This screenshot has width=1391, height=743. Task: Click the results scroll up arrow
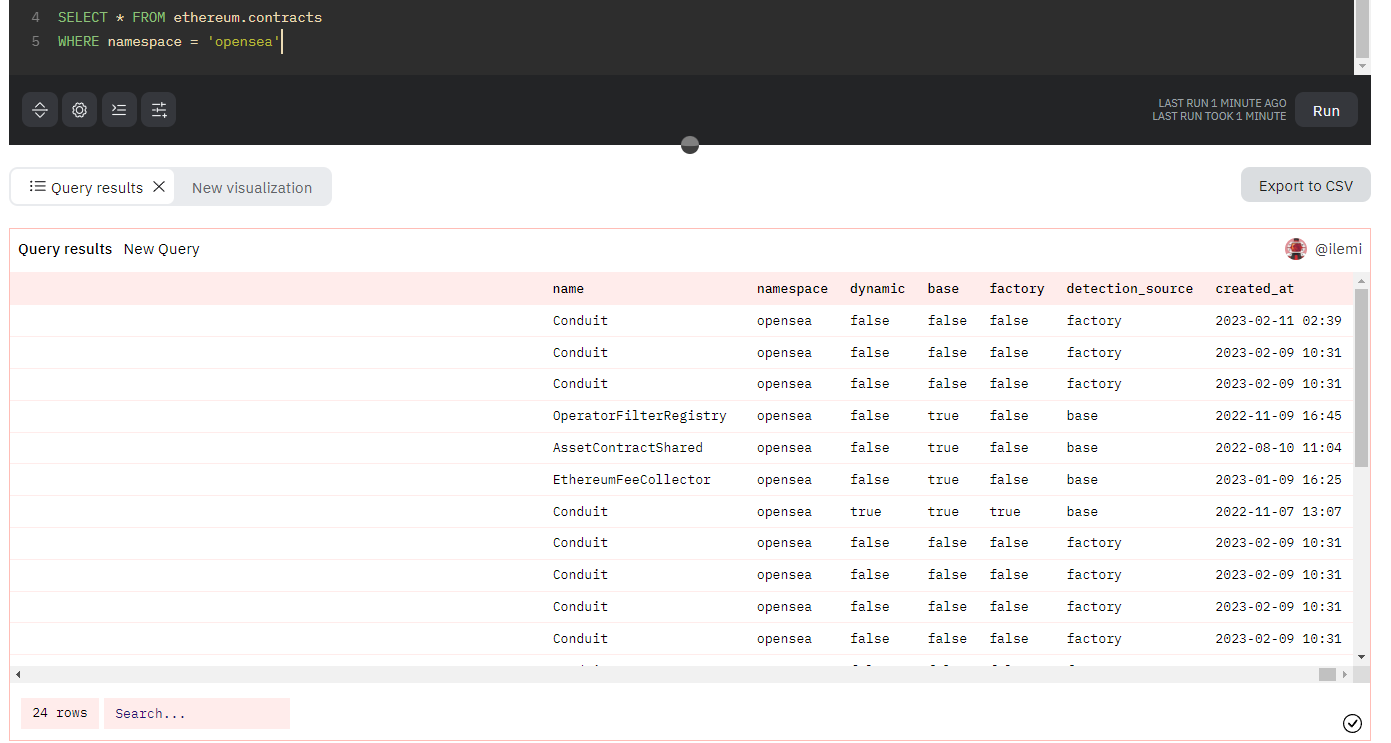click(x=1361, y=279)
